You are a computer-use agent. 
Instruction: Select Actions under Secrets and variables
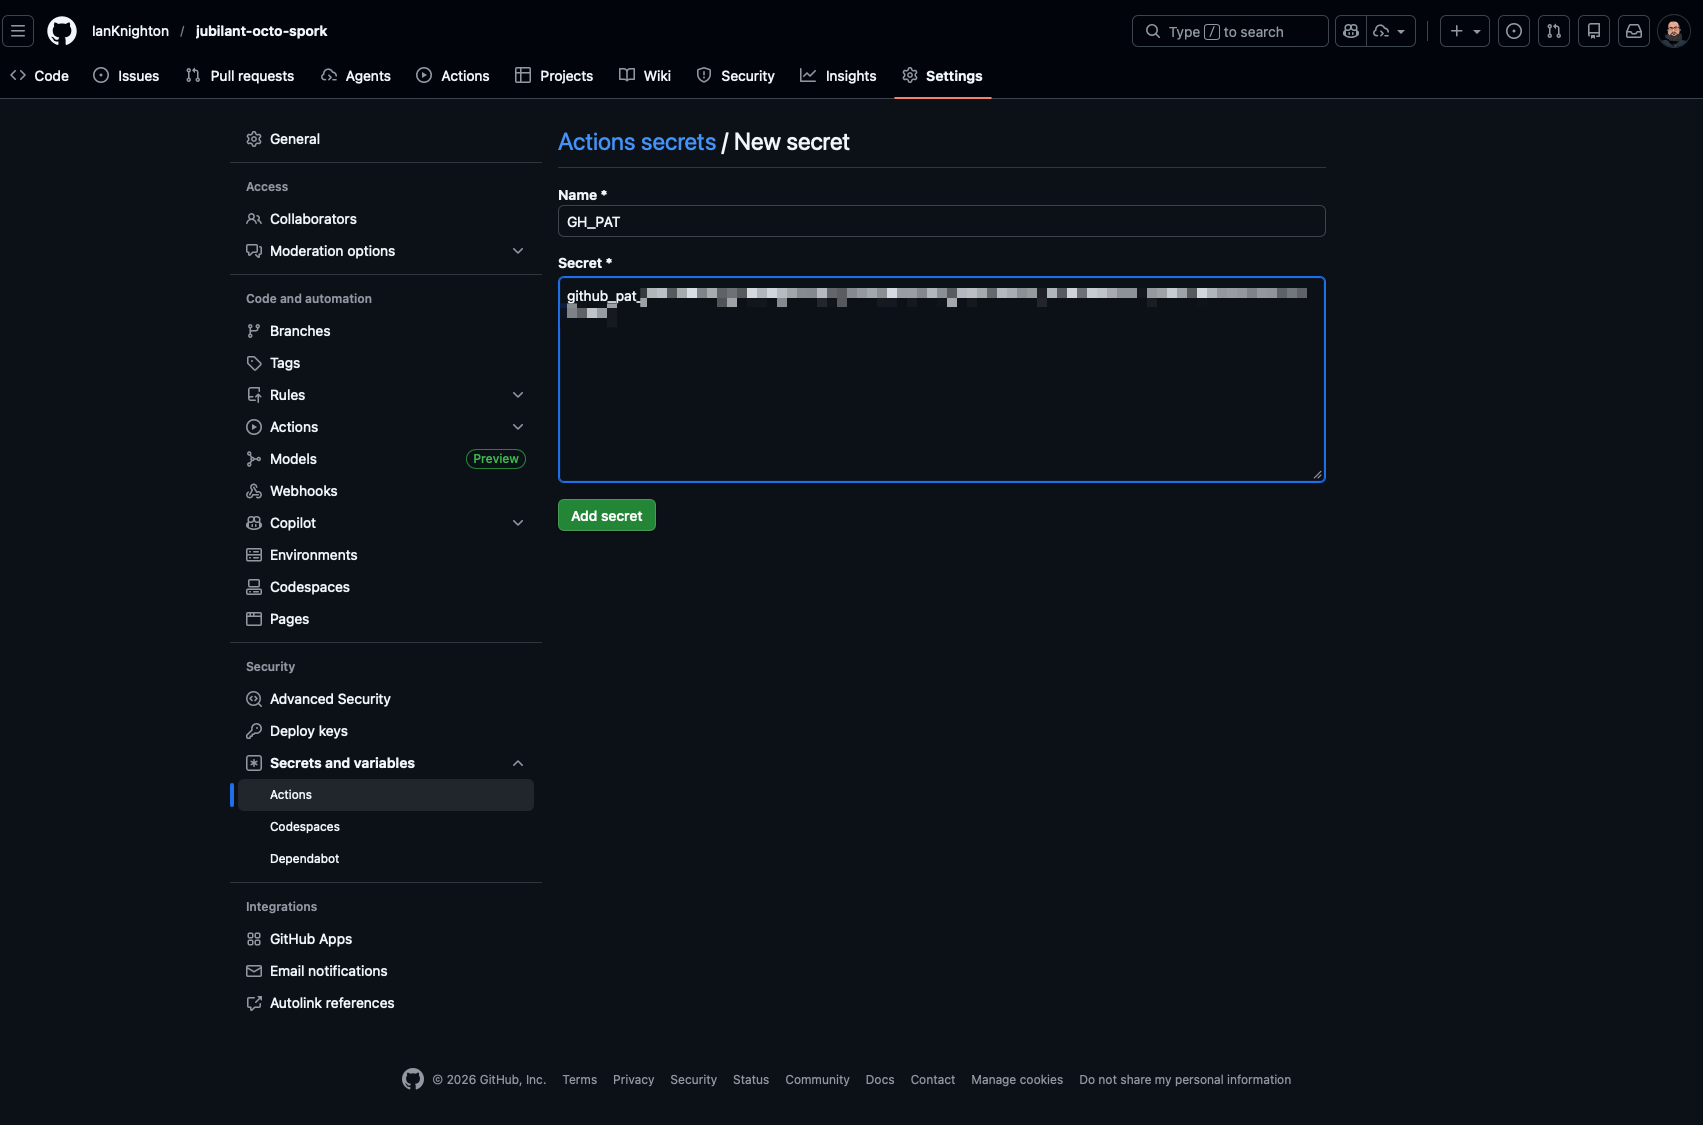[x=386, y=795]
